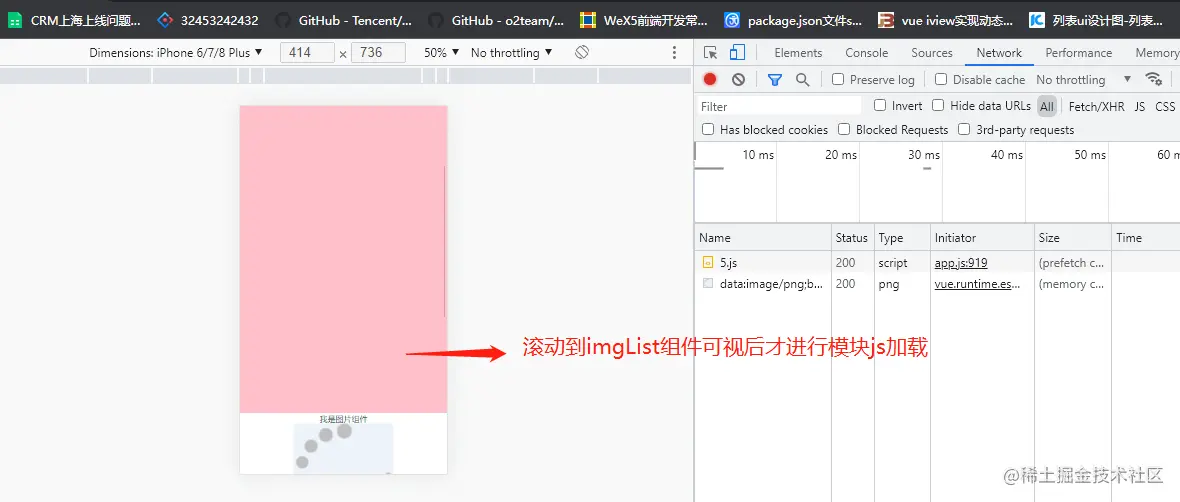Image resolution: width=1180 pixels, height=502 pixels.
Task: Enable Disable cache checkbox
Action: point(941,79)
